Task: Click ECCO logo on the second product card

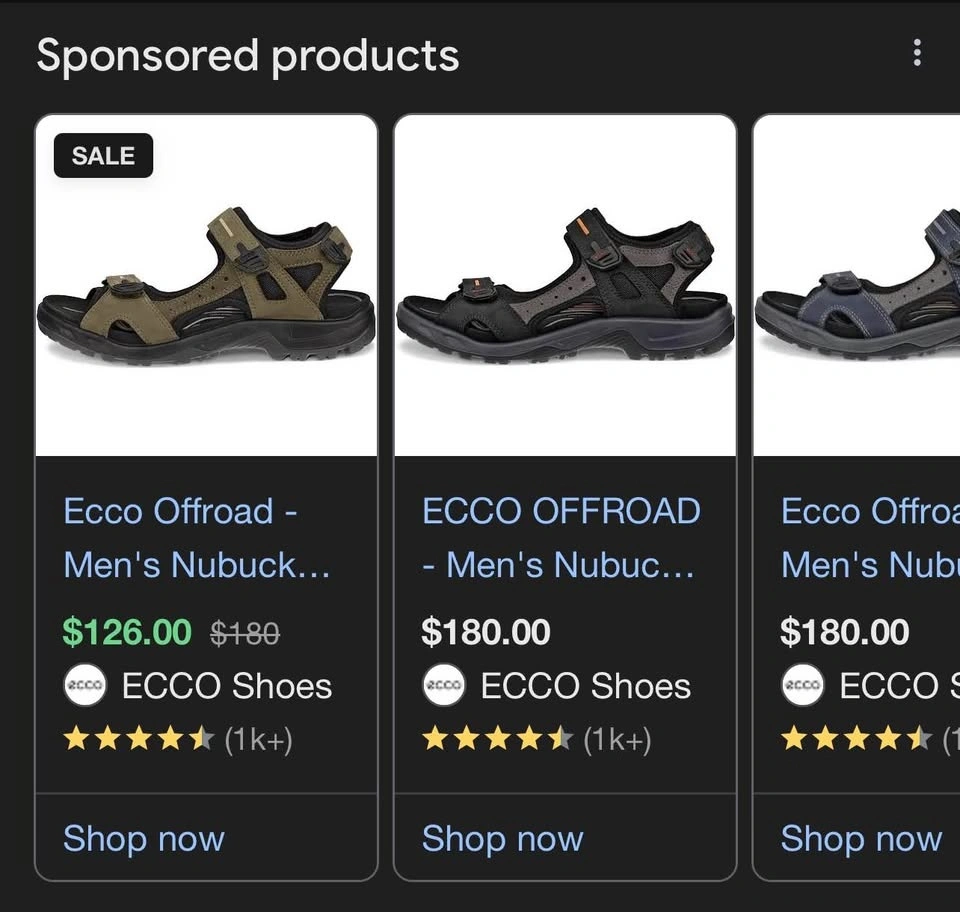Action: coord(444,686)
